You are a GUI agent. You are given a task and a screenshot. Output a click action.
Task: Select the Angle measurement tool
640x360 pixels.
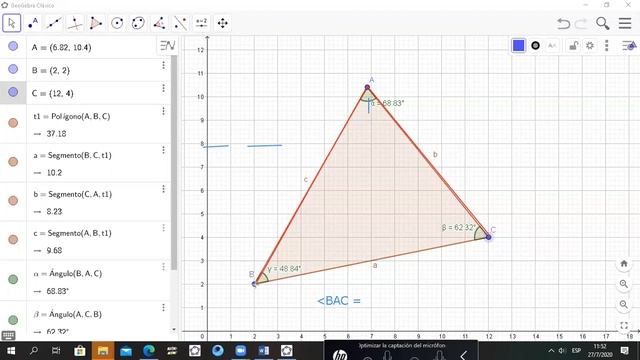click(x=159, y=23)
